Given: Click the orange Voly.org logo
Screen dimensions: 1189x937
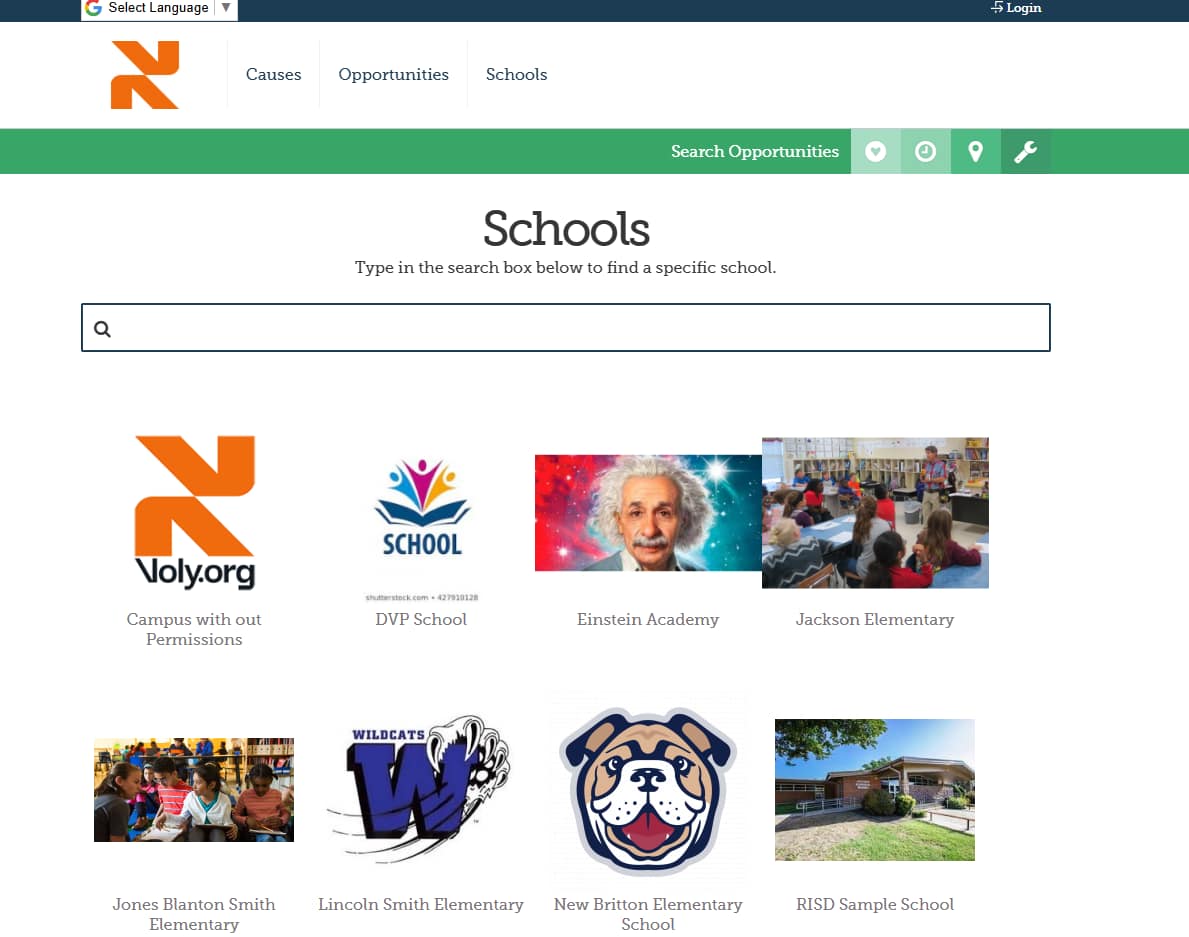Looking at the screenshot, I should (145, 74).
